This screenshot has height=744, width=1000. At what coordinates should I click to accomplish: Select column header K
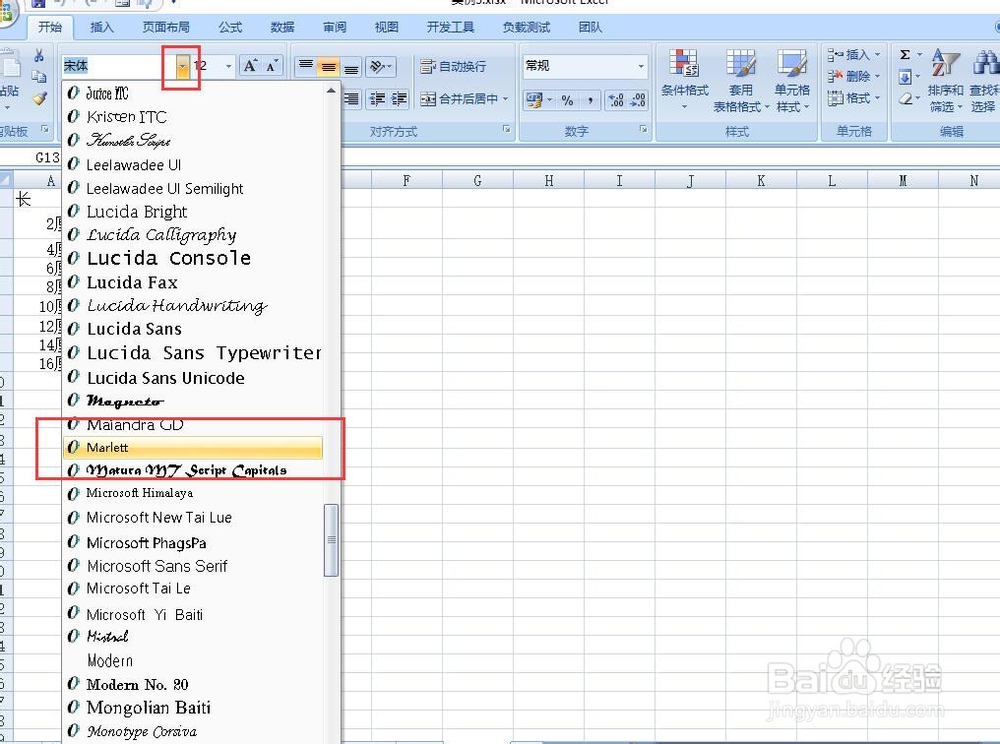tap(761, 180)
